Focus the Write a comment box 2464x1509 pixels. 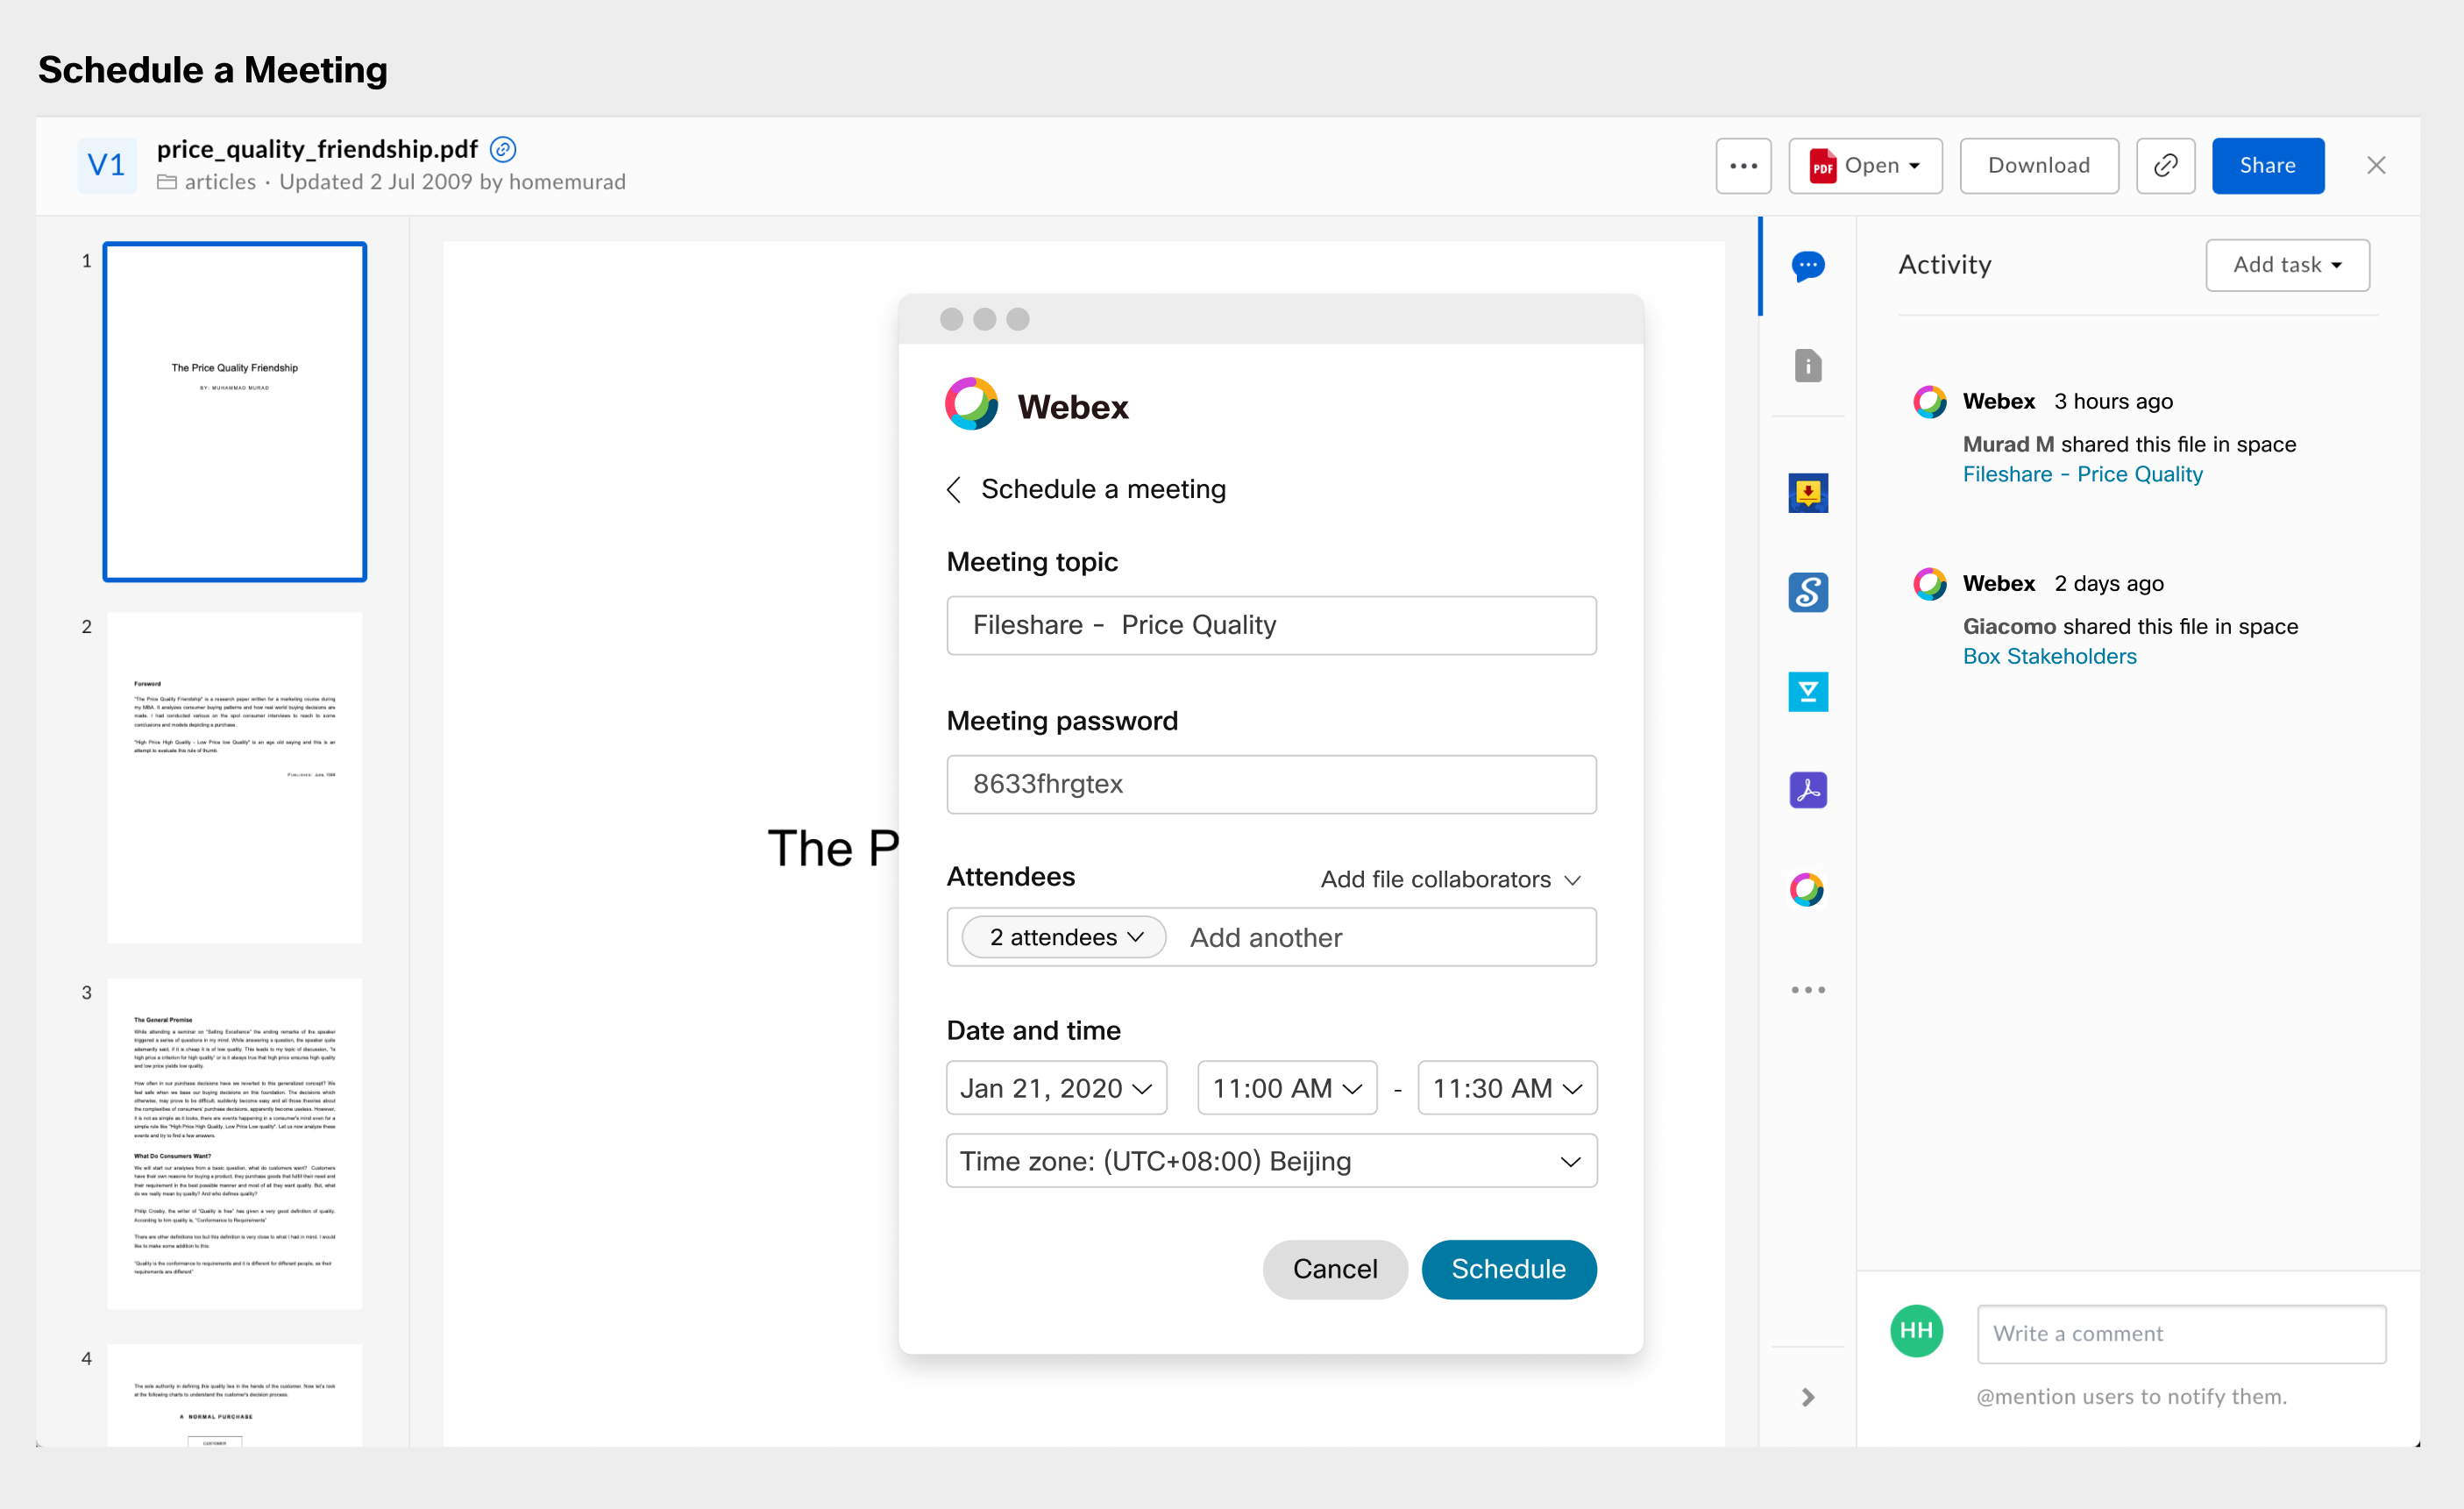[2182, 1333]
